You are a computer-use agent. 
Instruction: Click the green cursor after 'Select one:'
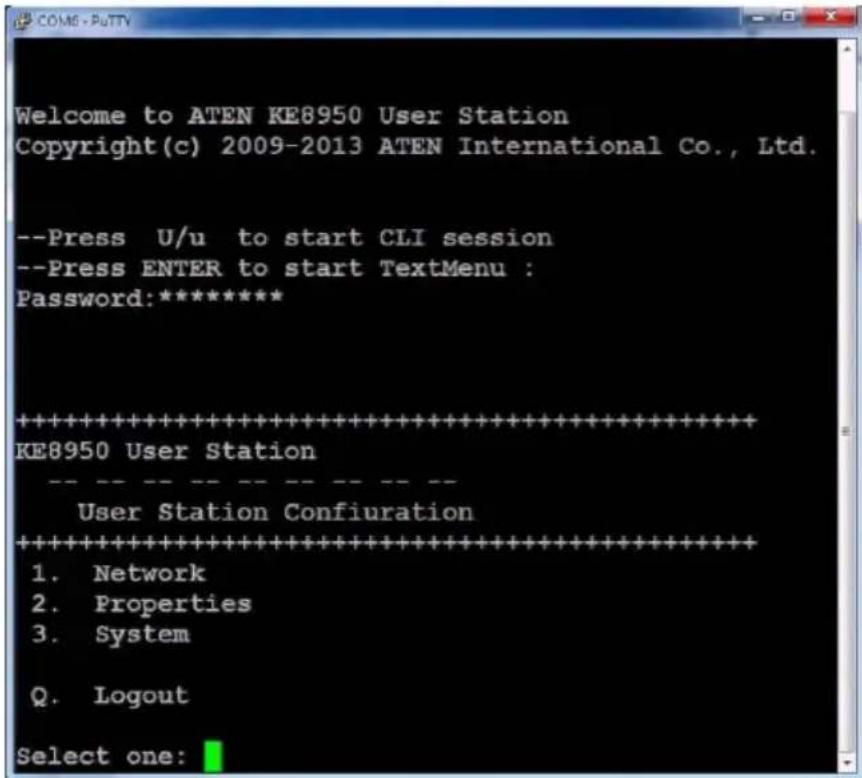tap(213, 757)
